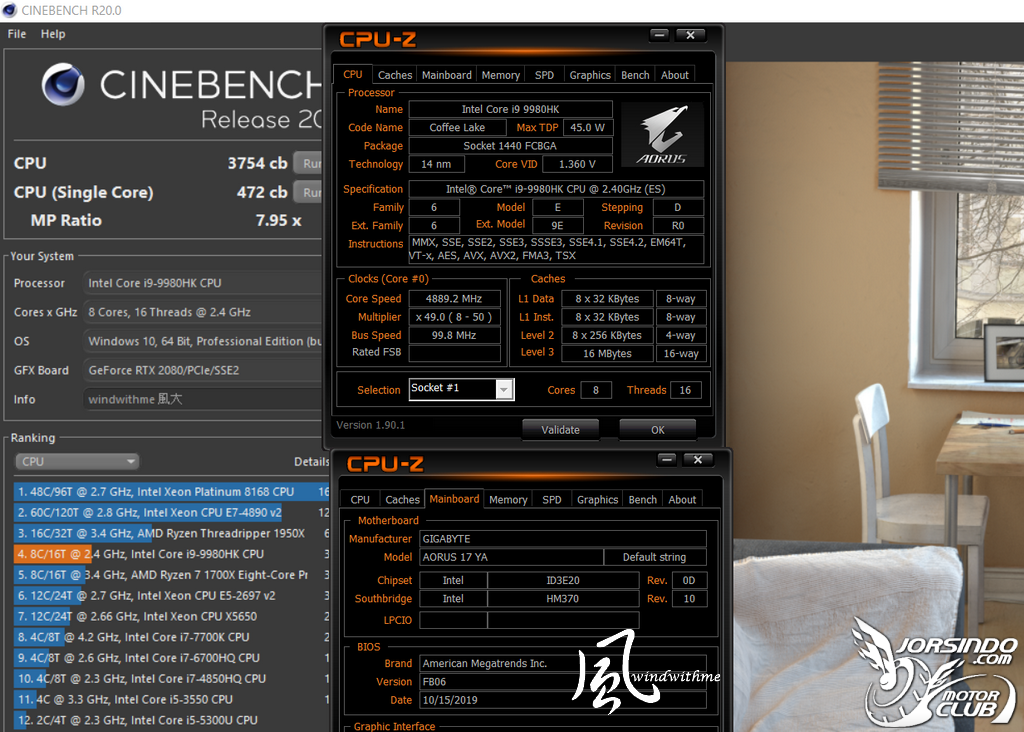
Task: Switch to SPD tab in lower CPU-Z
Action: click(x=552, y=500)
